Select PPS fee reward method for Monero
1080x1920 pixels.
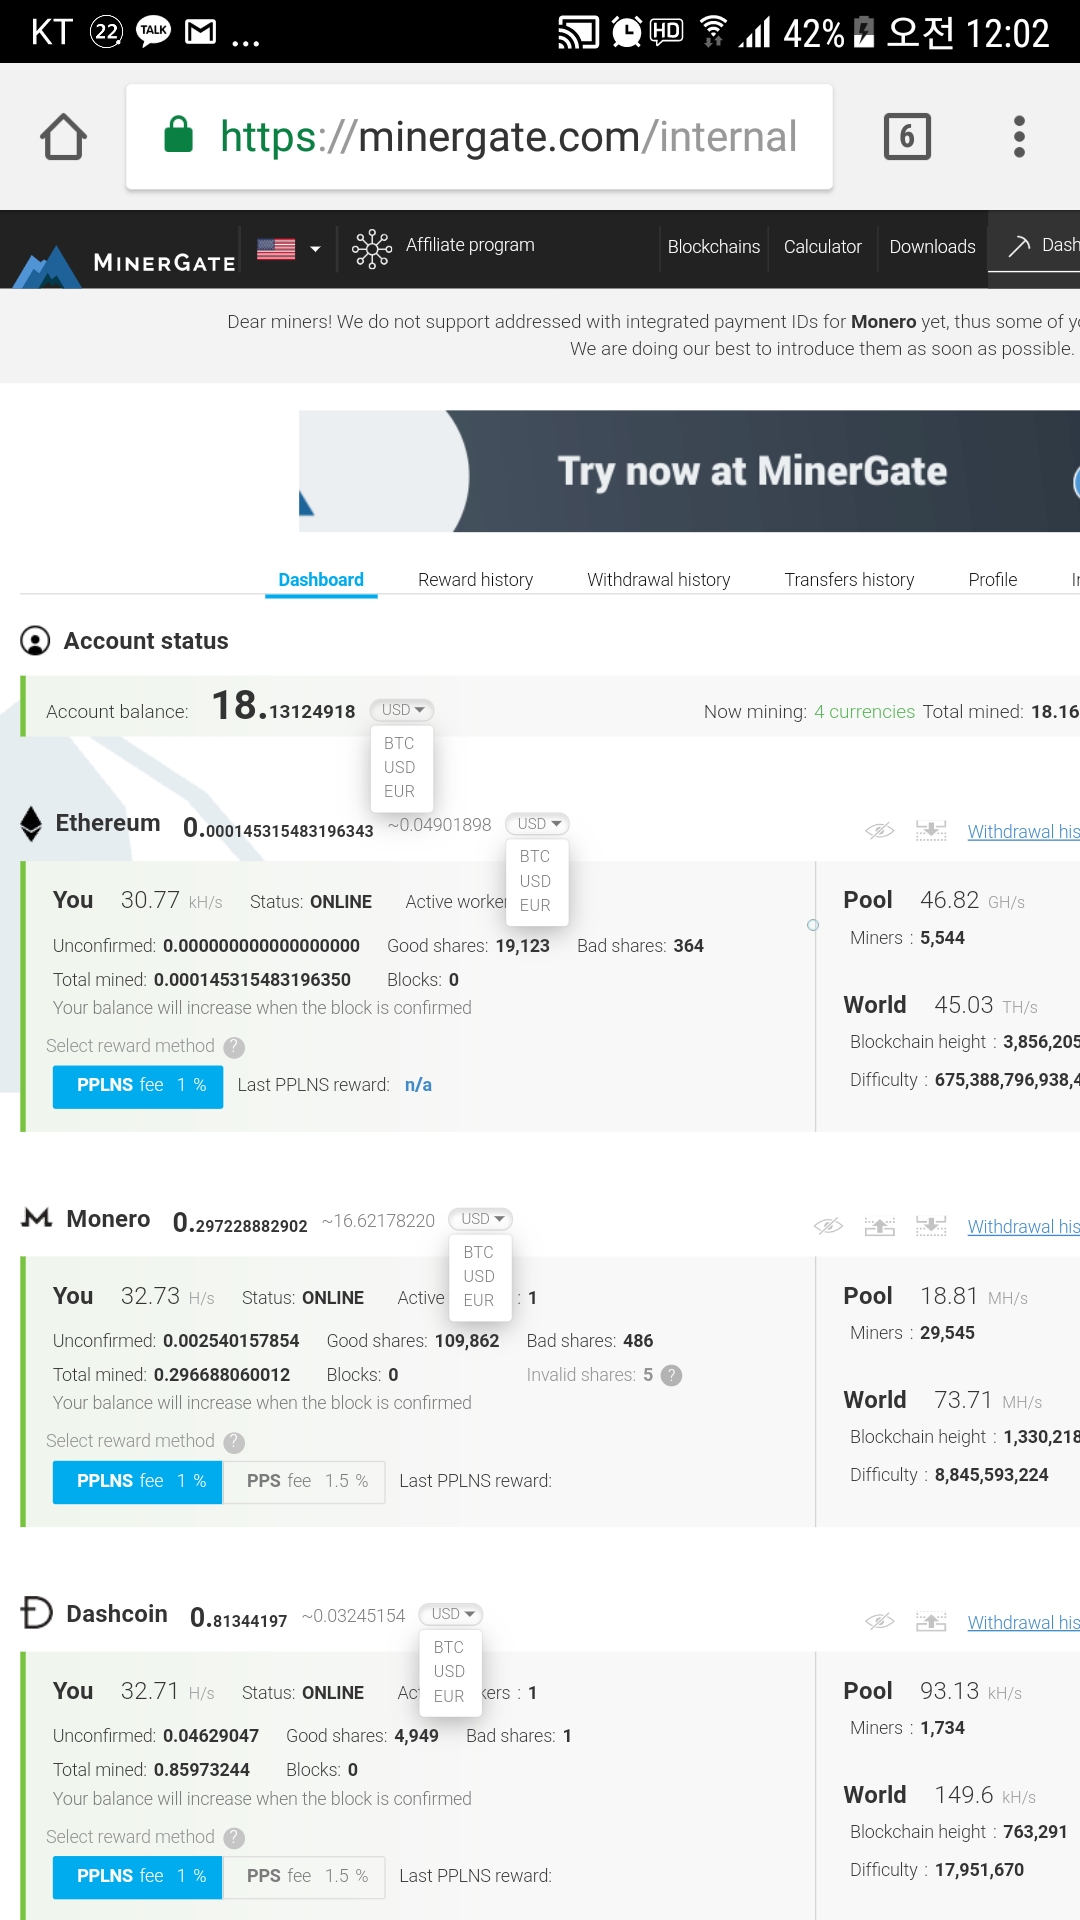click(306, 1481)
